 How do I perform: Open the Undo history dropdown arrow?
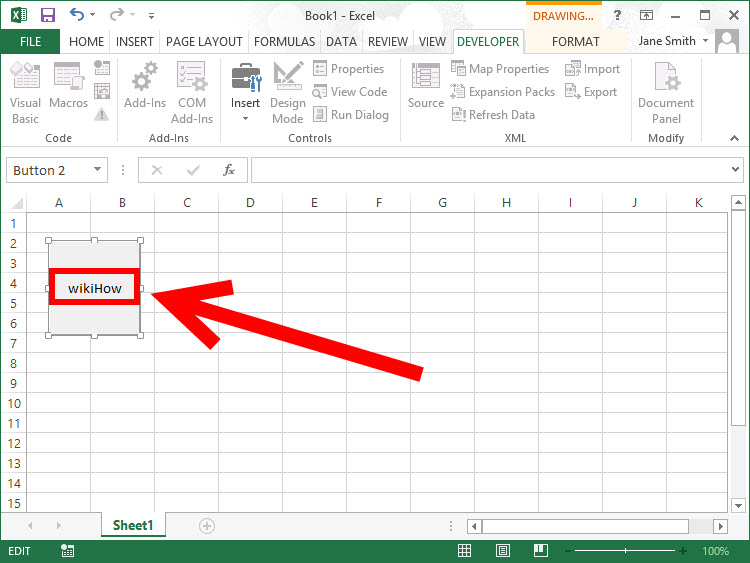tap(93, 15)
